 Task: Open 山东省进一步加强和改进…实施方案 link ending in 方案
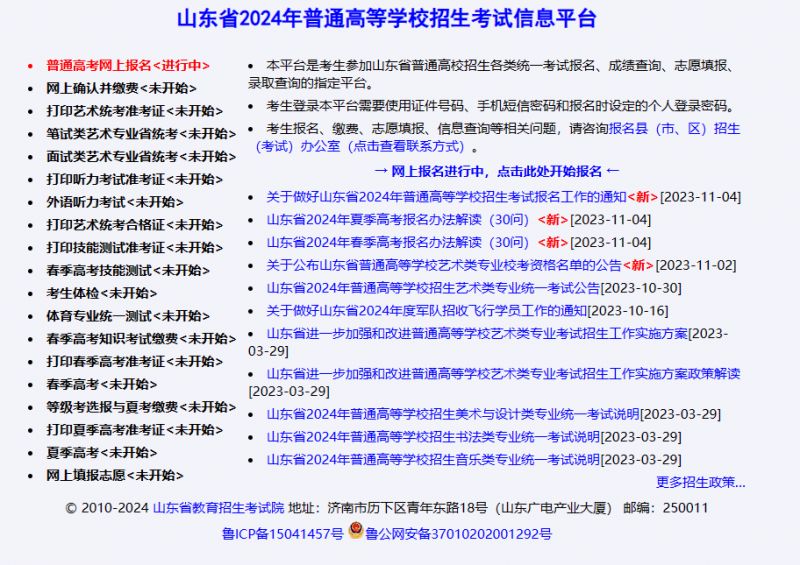tap(477, 334)
